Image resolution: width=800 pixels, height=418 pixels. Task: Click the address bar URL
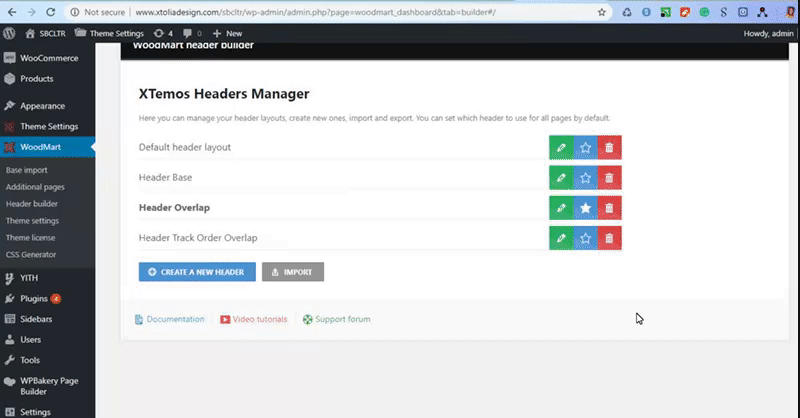(x=316, y=12)
